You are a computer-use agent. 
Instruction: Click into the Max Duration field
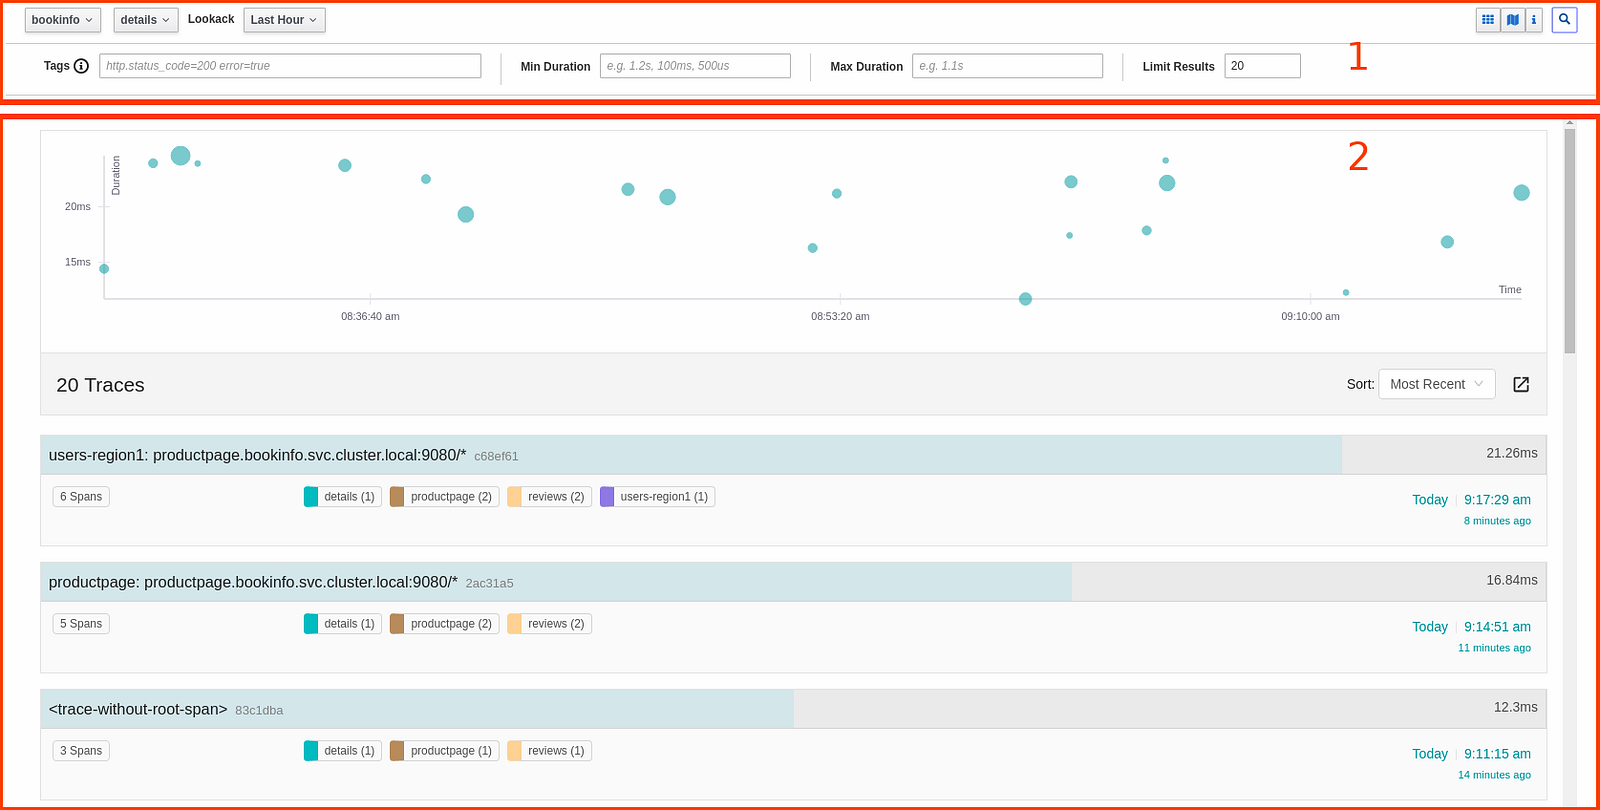click(1007, 66)
